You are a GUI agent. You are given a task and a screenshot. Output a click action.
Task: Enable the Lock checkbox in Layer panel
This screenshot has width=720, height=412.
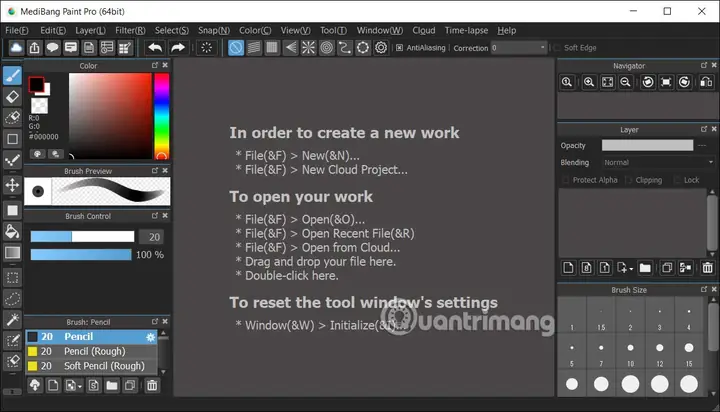[677, 180]
